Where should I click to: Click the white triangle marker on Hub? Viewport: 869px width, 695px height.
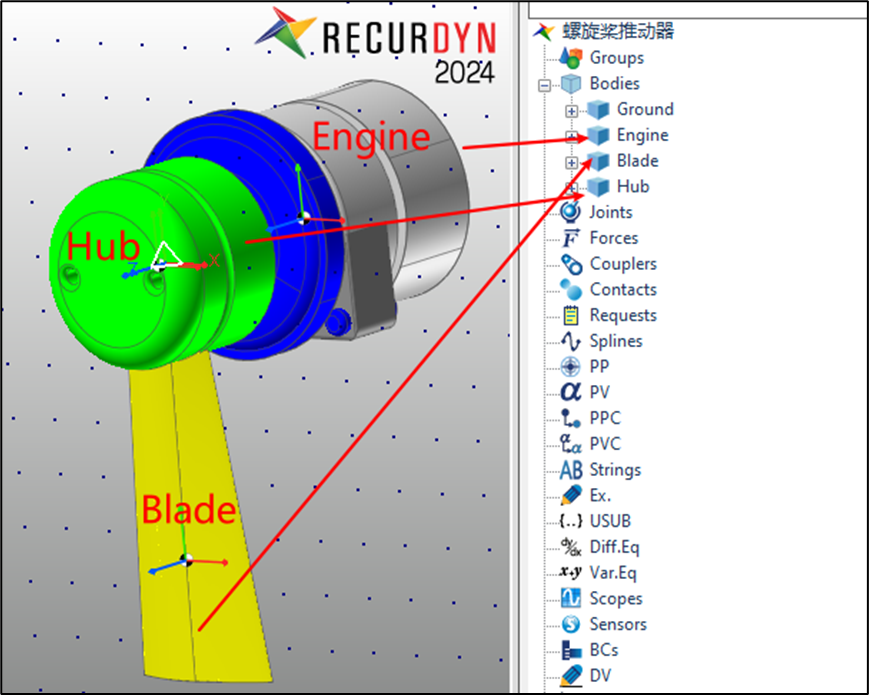(x=166, y=255)
